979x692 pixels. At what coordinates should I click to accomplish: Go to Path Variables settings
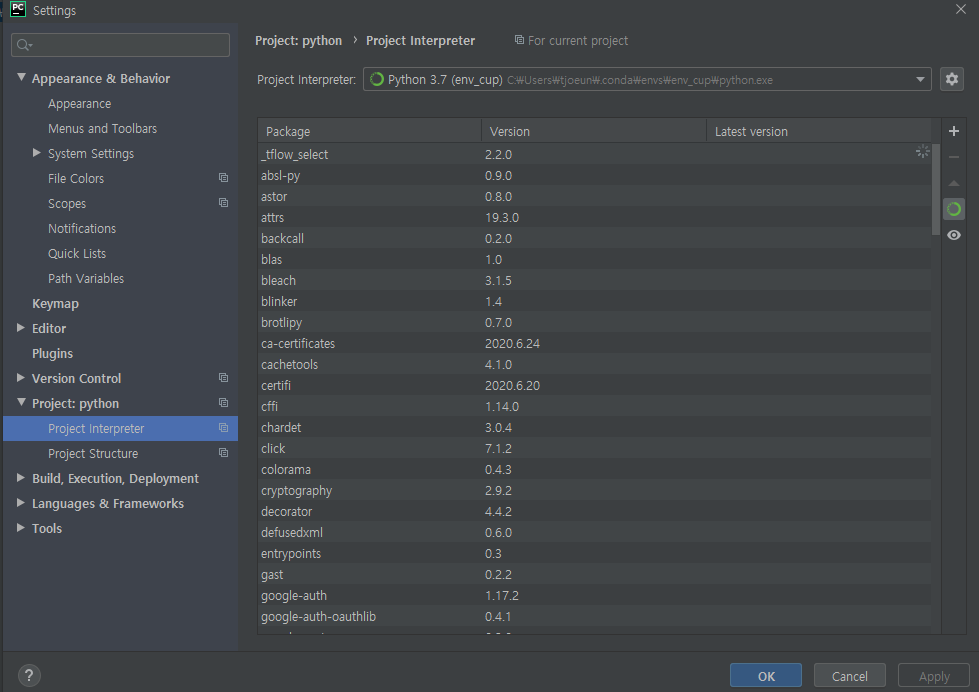point(86,279)
